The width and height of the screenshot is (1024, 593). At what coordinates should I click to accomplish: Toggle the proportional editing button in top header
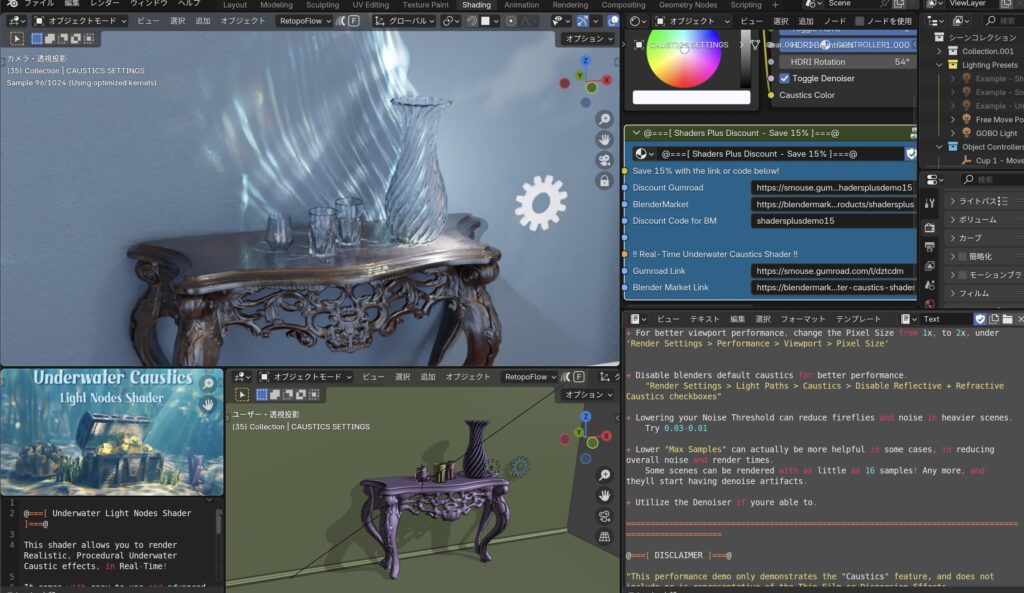click(511, 21)
